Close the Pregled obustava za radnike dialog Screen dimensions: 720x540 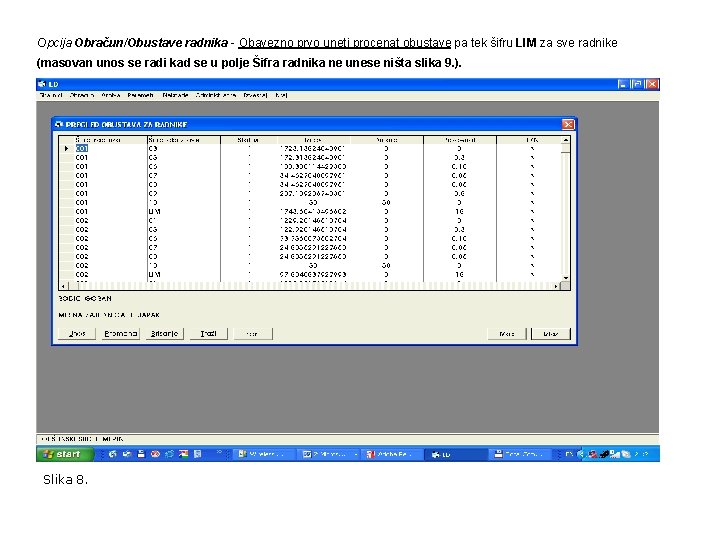coord(568,124)
